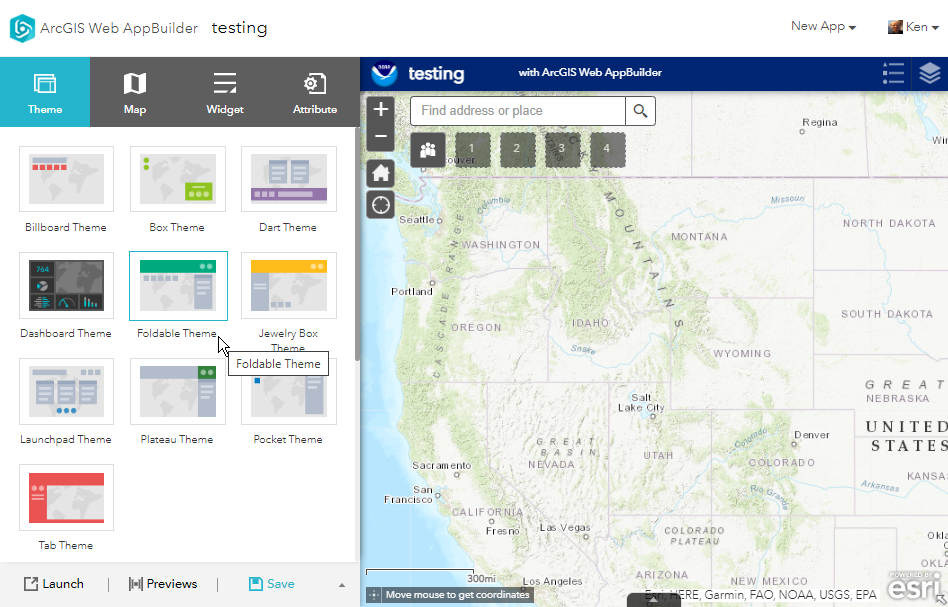Open the Layer List icon in header
The image size is (948, 607).
click(930, 73)
